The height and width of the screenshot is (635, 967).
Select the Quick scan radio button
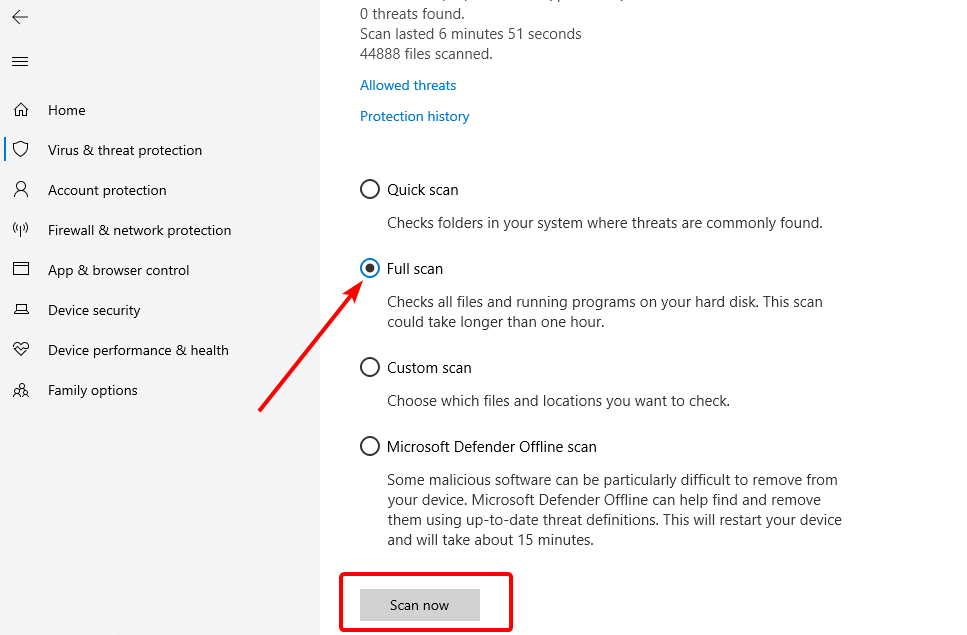tap(370, 189)
